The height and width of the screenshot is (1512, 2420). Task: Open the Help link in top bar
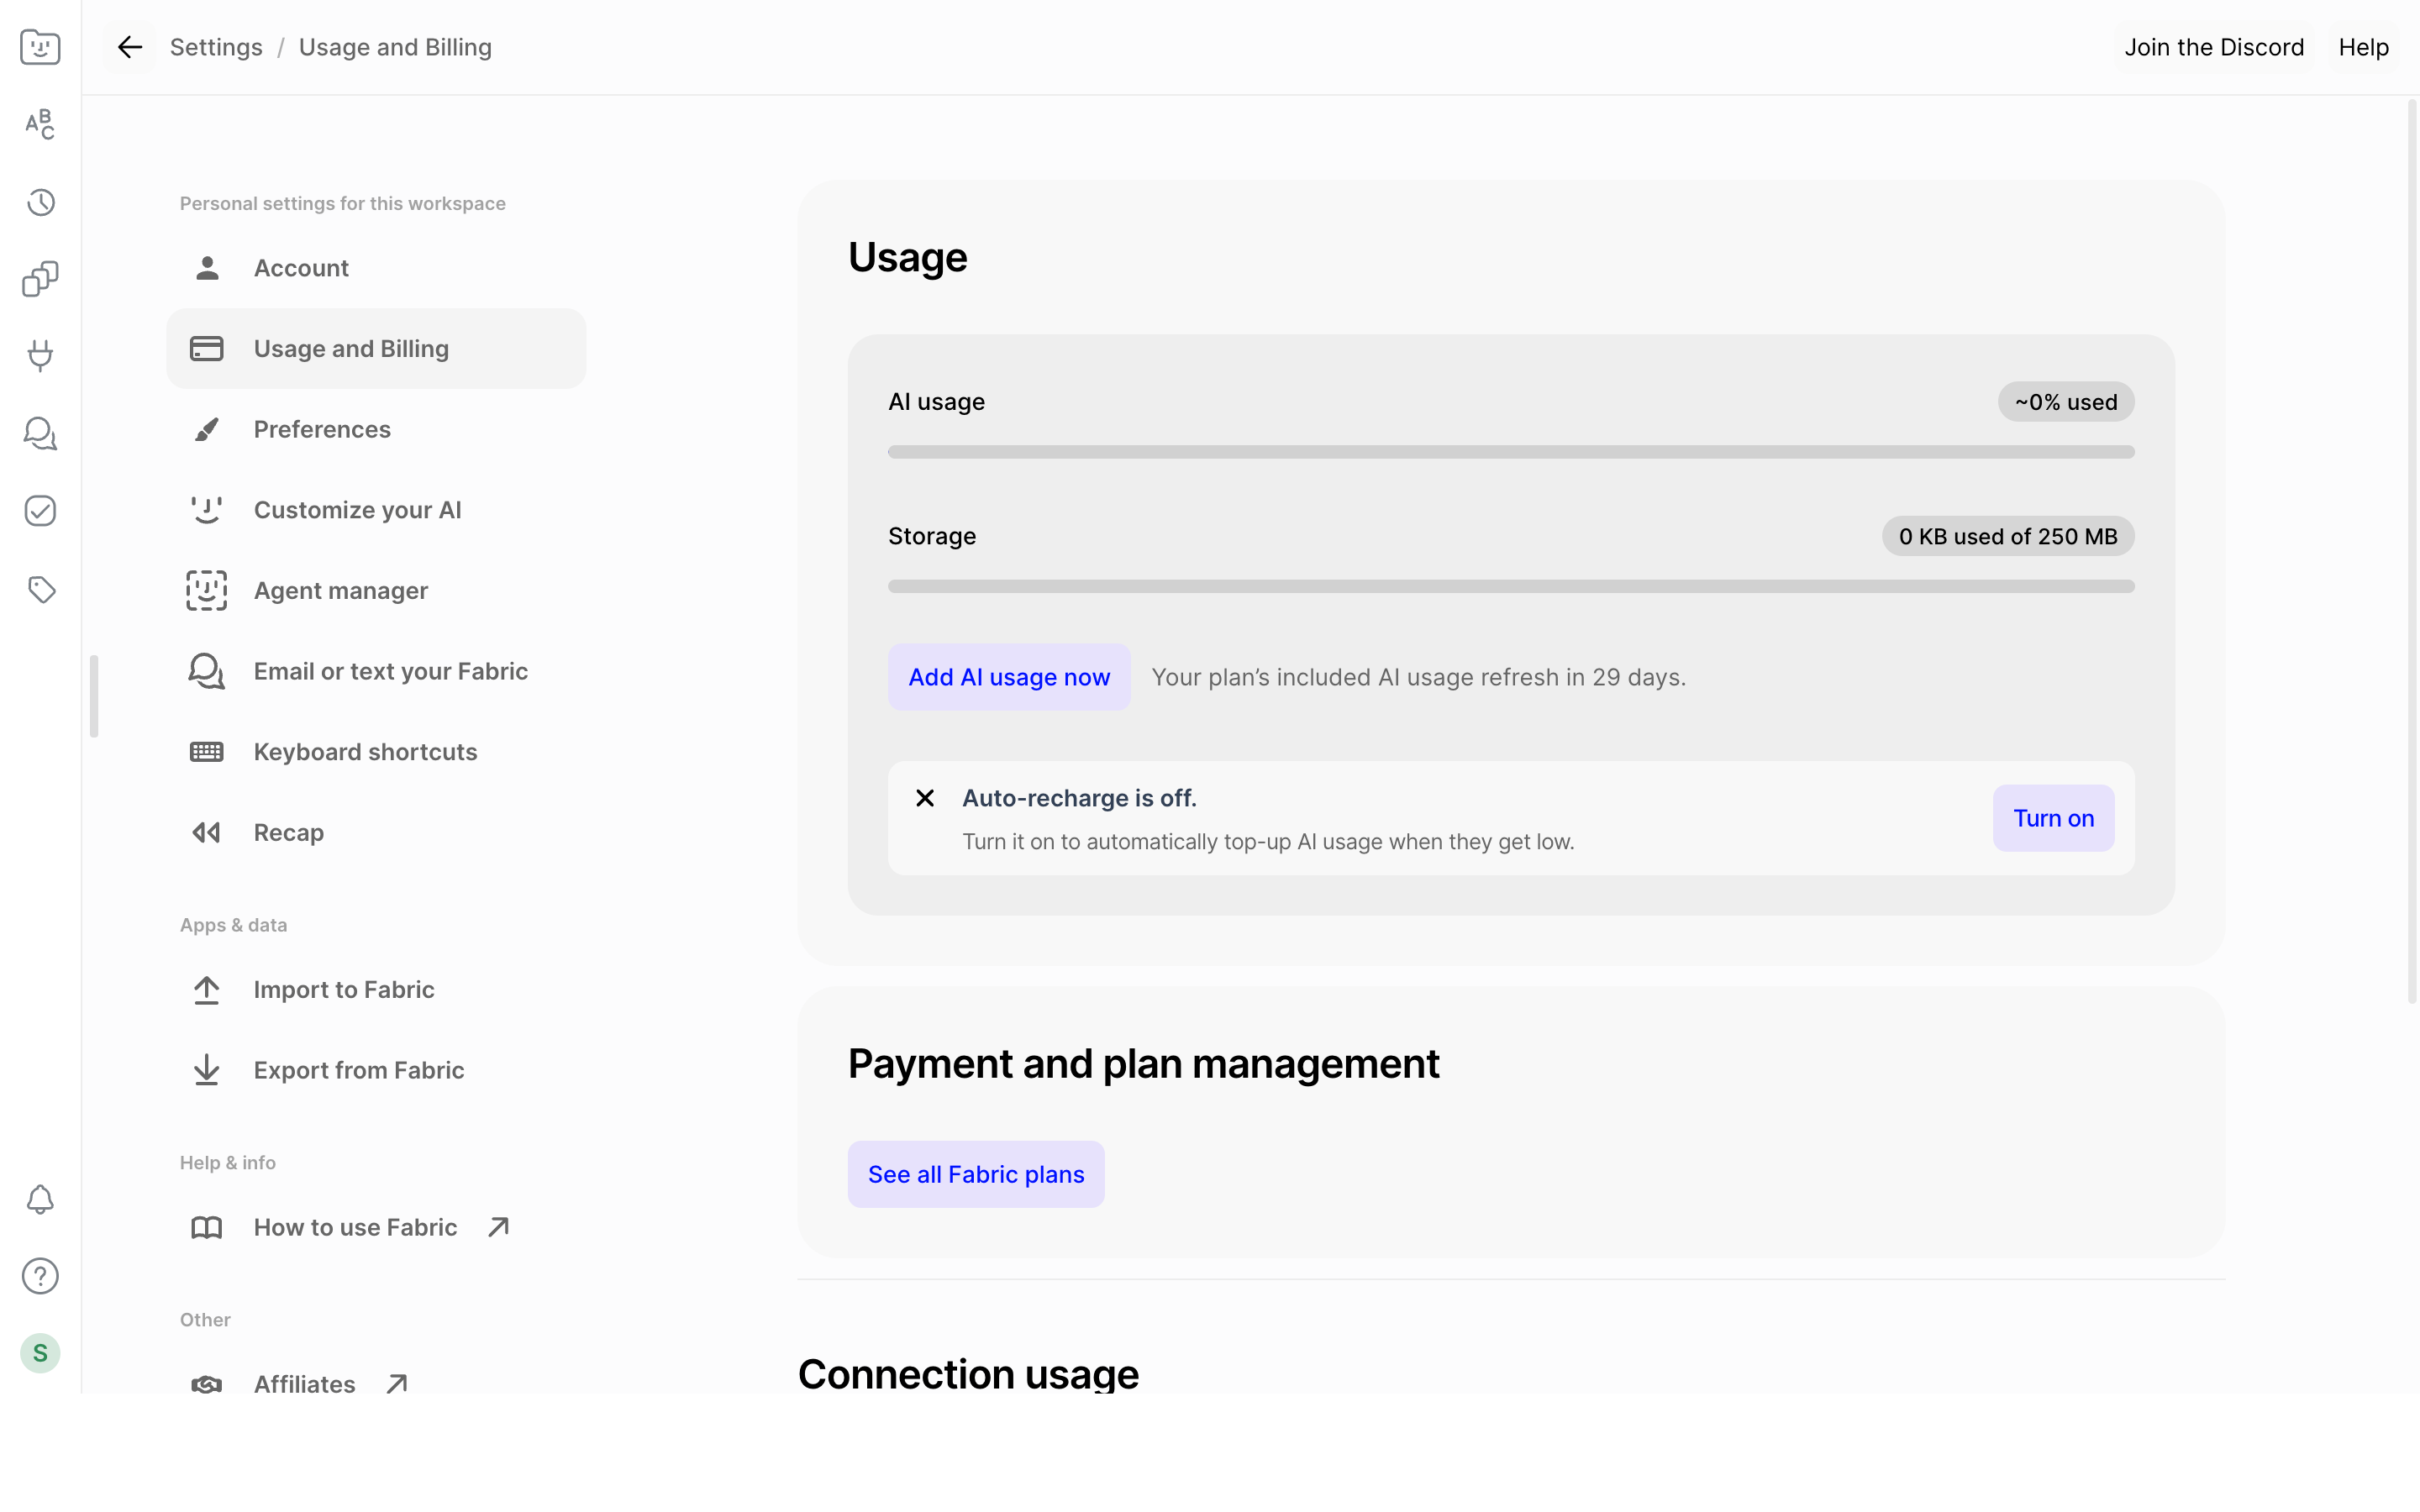(2363, 47)
